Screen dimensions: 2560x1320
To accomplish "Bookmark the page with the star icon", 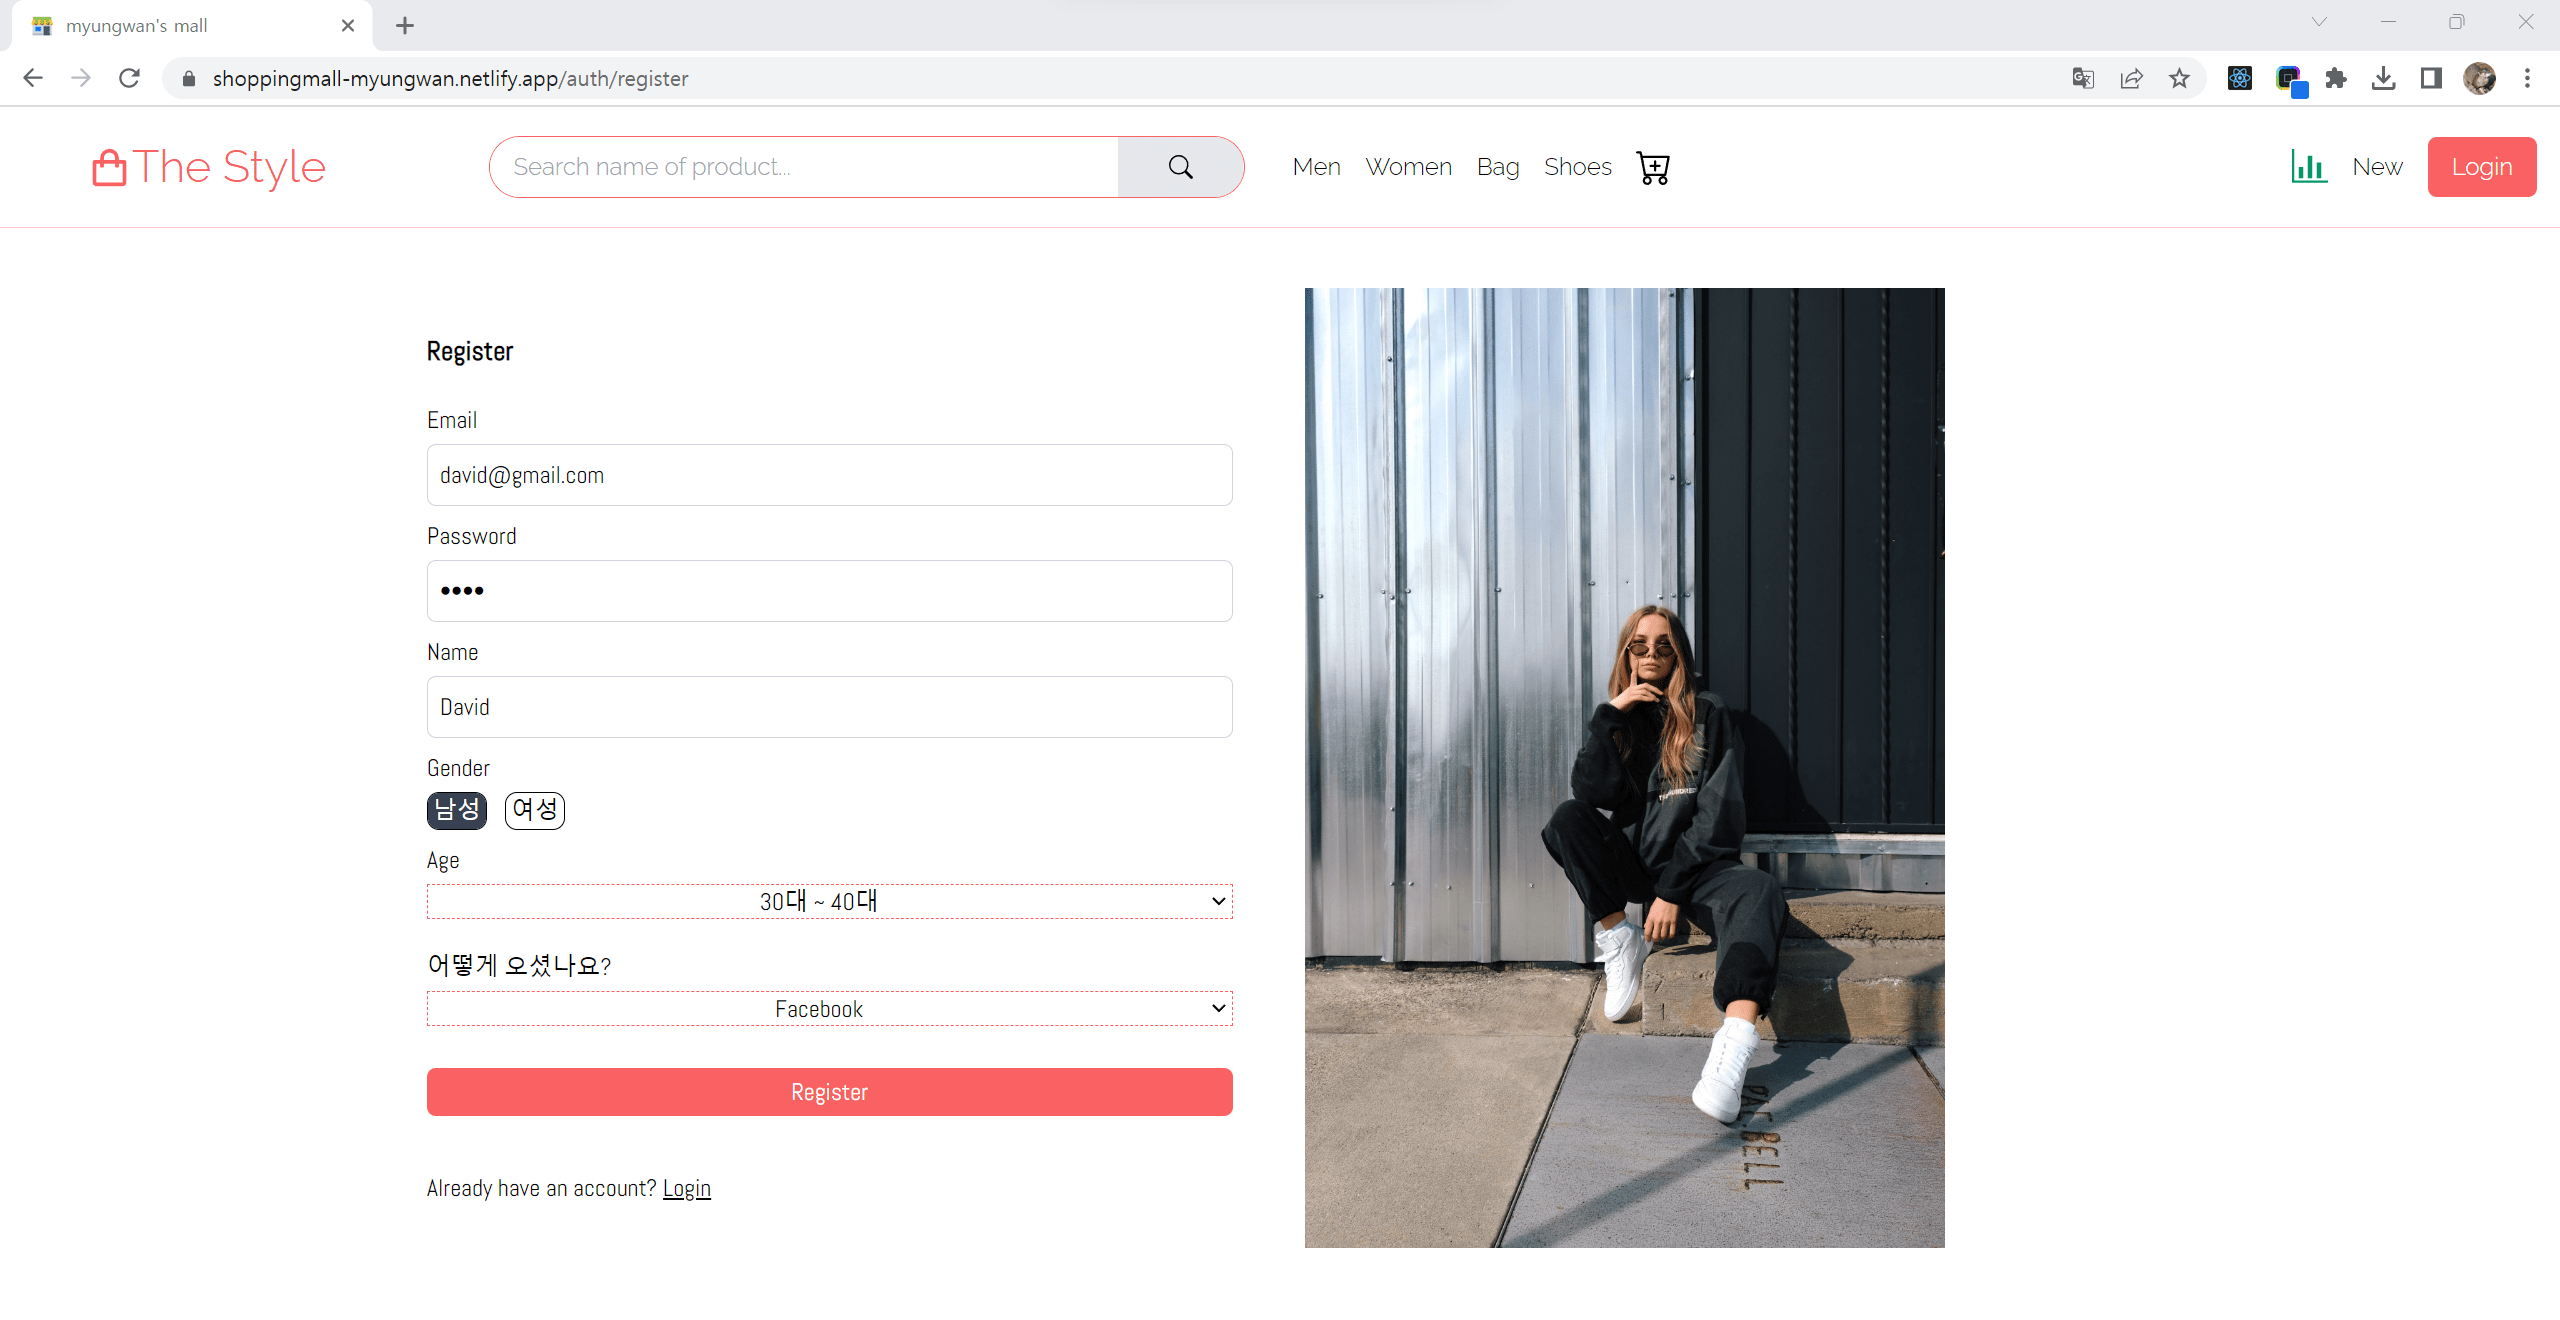I will click(x=2180, y=78).
